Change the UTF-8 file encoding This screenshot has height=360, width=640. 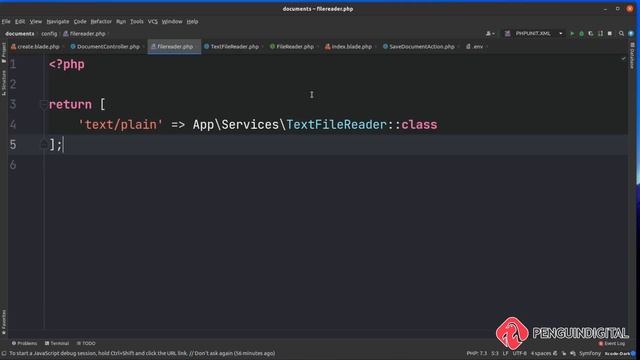point(519,353)
